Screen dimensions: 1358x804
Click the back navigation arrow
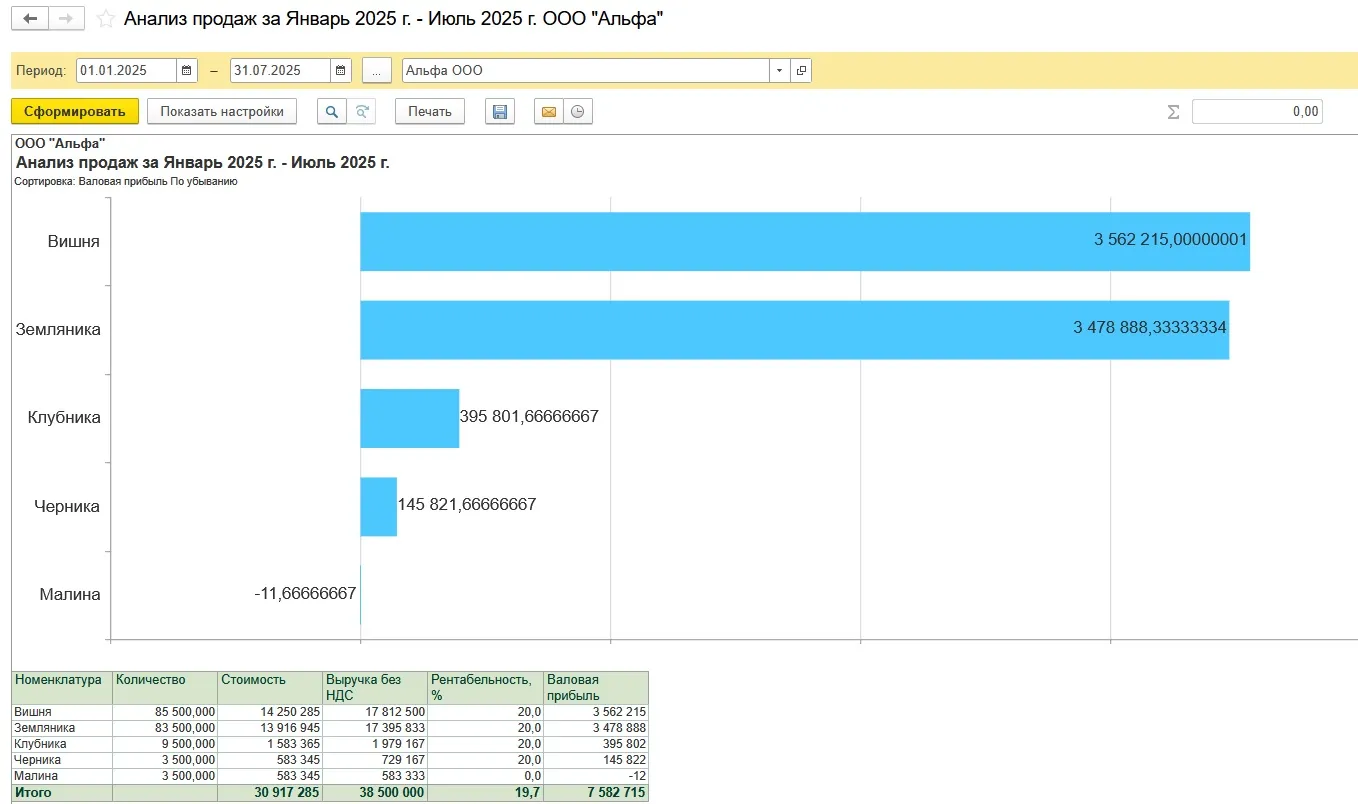pyautogui.click(x=31, y=19)
